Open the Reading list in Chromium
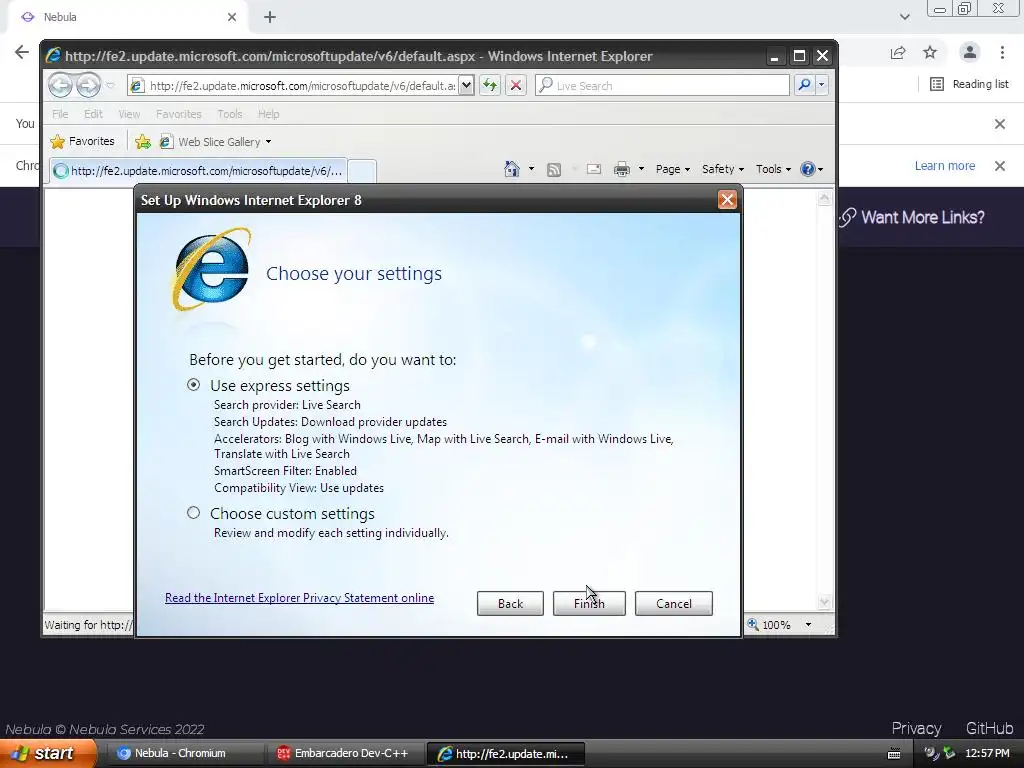Screen dimensions: 1024x768 pyautogui.click(x=969, y=84)
